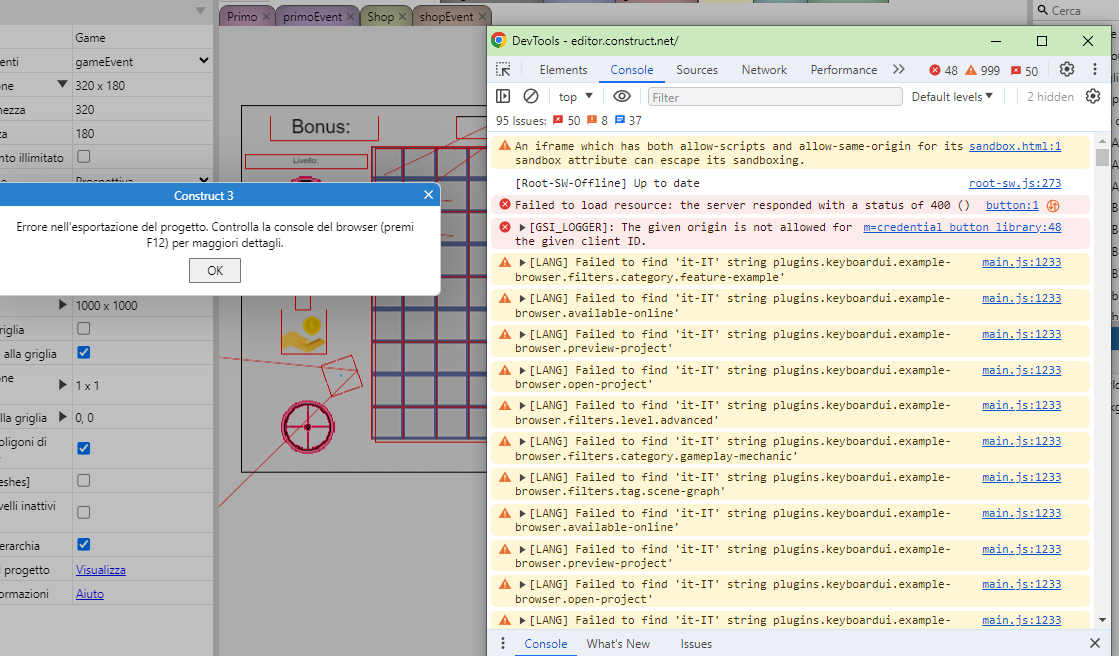Toggle the console sidebar panel icon
The image size is (1119, 656).
[x=503, y=96]
